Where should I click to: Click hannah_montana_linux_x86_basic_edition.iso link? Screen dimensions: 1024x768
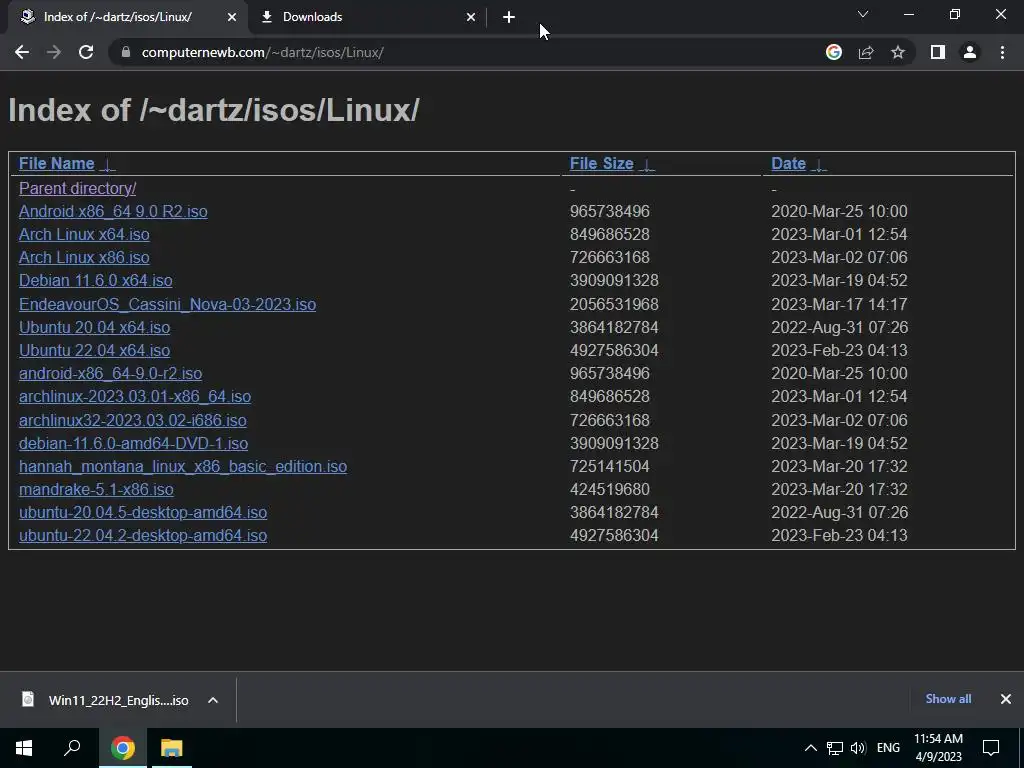[183, 466]
